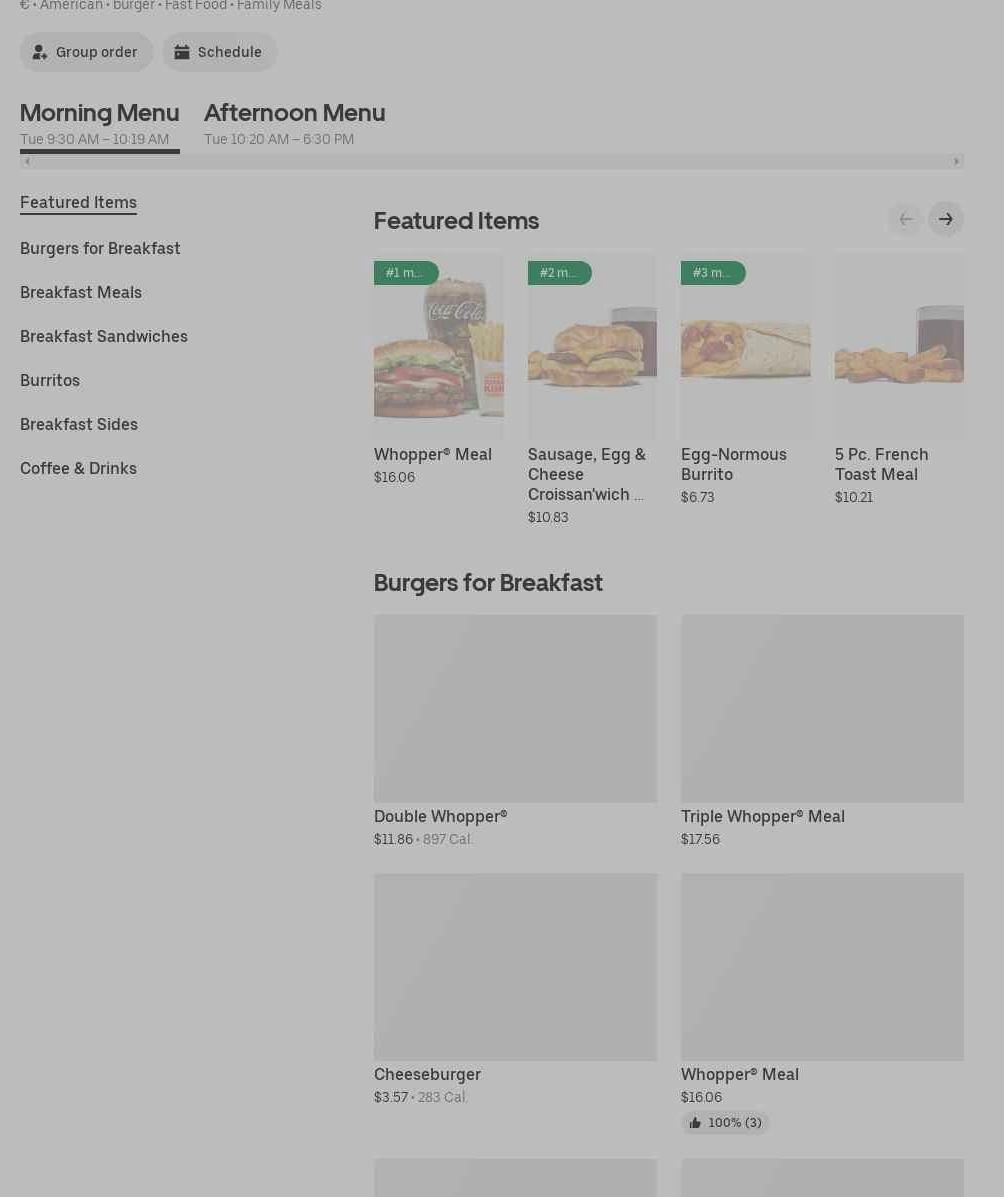Open Breakfast Meals category

pyautogui.click(x=81, y=292)
